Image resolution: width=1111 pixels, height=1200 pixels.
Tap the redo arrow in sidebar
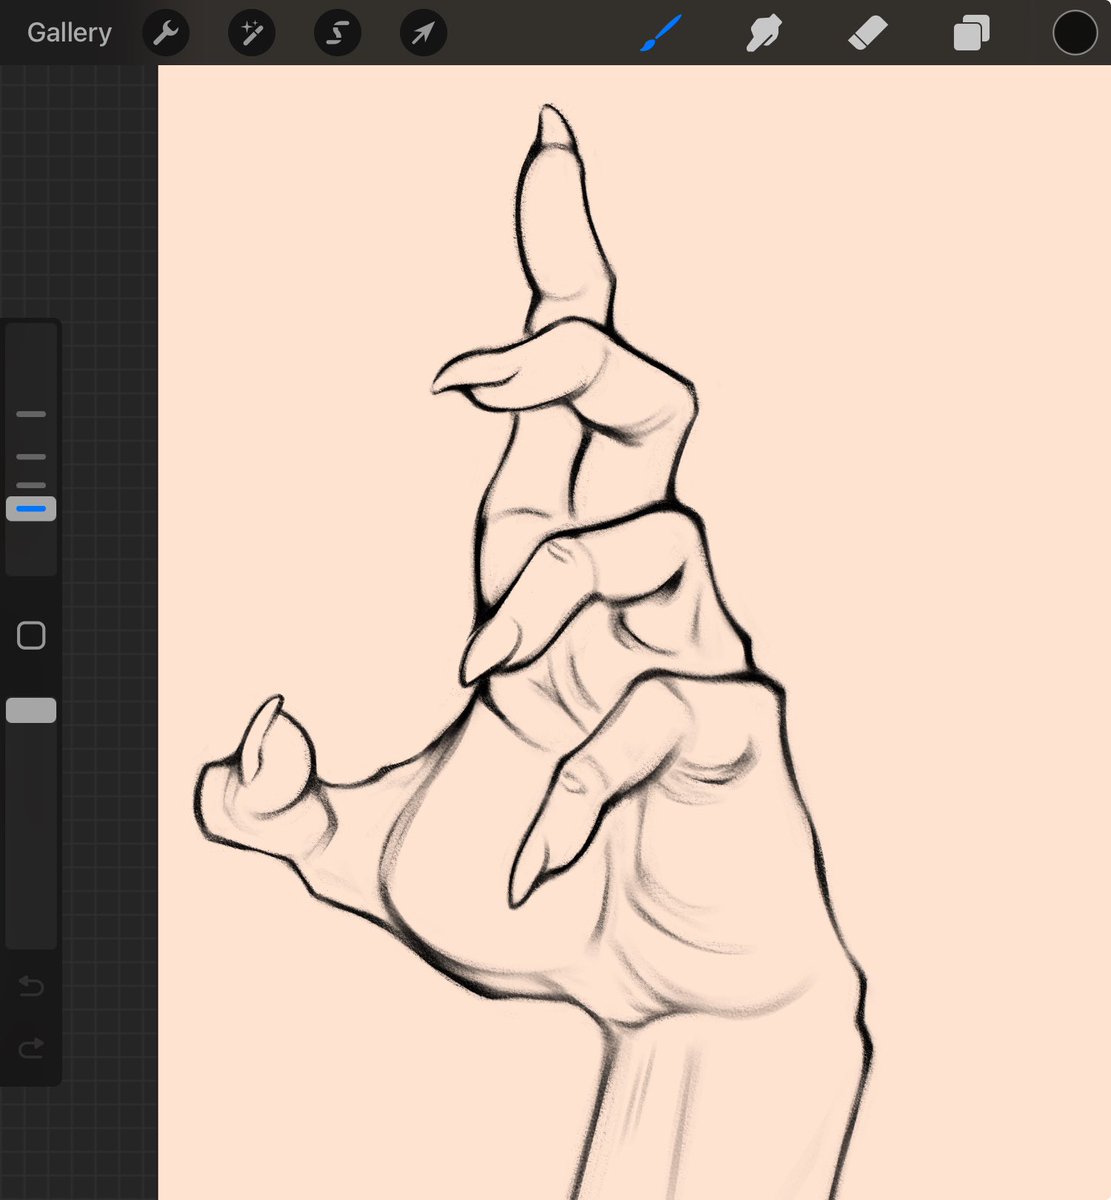[x=31, y=1047]
